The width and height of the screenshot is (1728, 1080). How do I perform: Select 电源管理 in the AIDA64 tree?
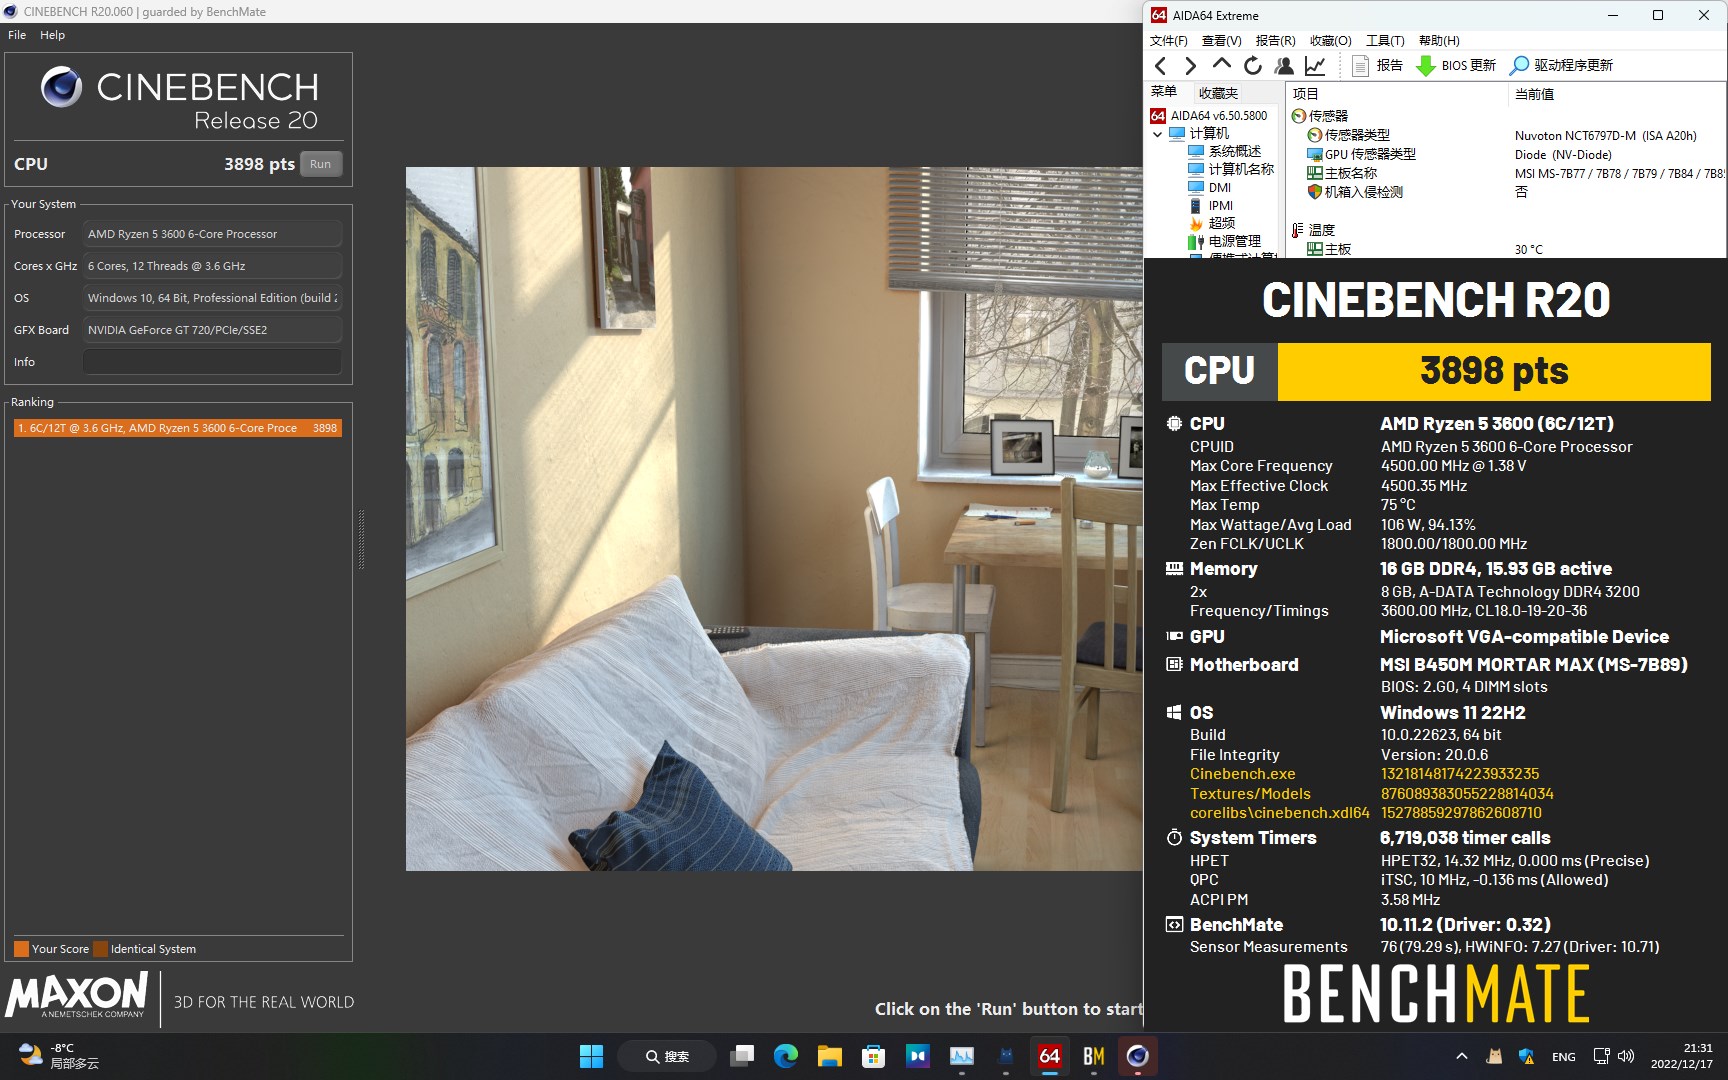[x=1225, y=242]
